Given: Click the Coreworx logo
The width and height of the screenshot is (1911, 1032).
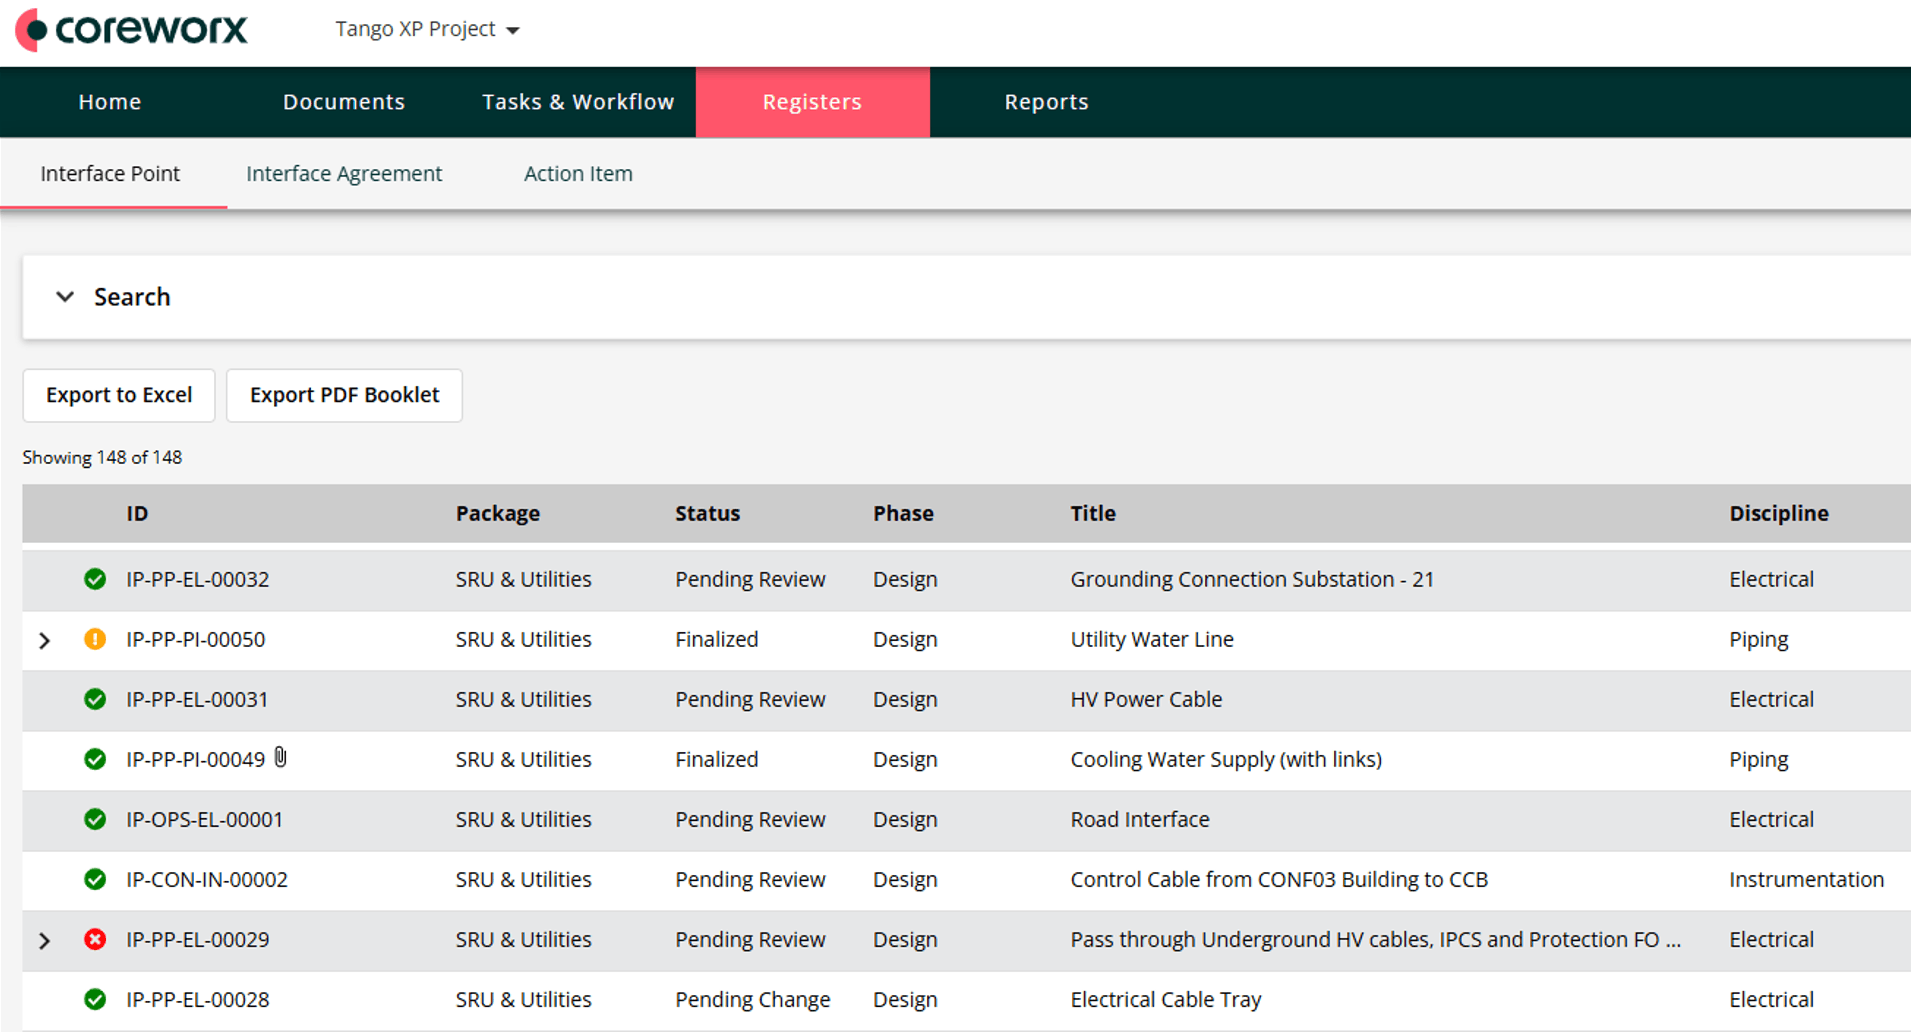Looking at the screenshot, I should [x=131, y=29].
